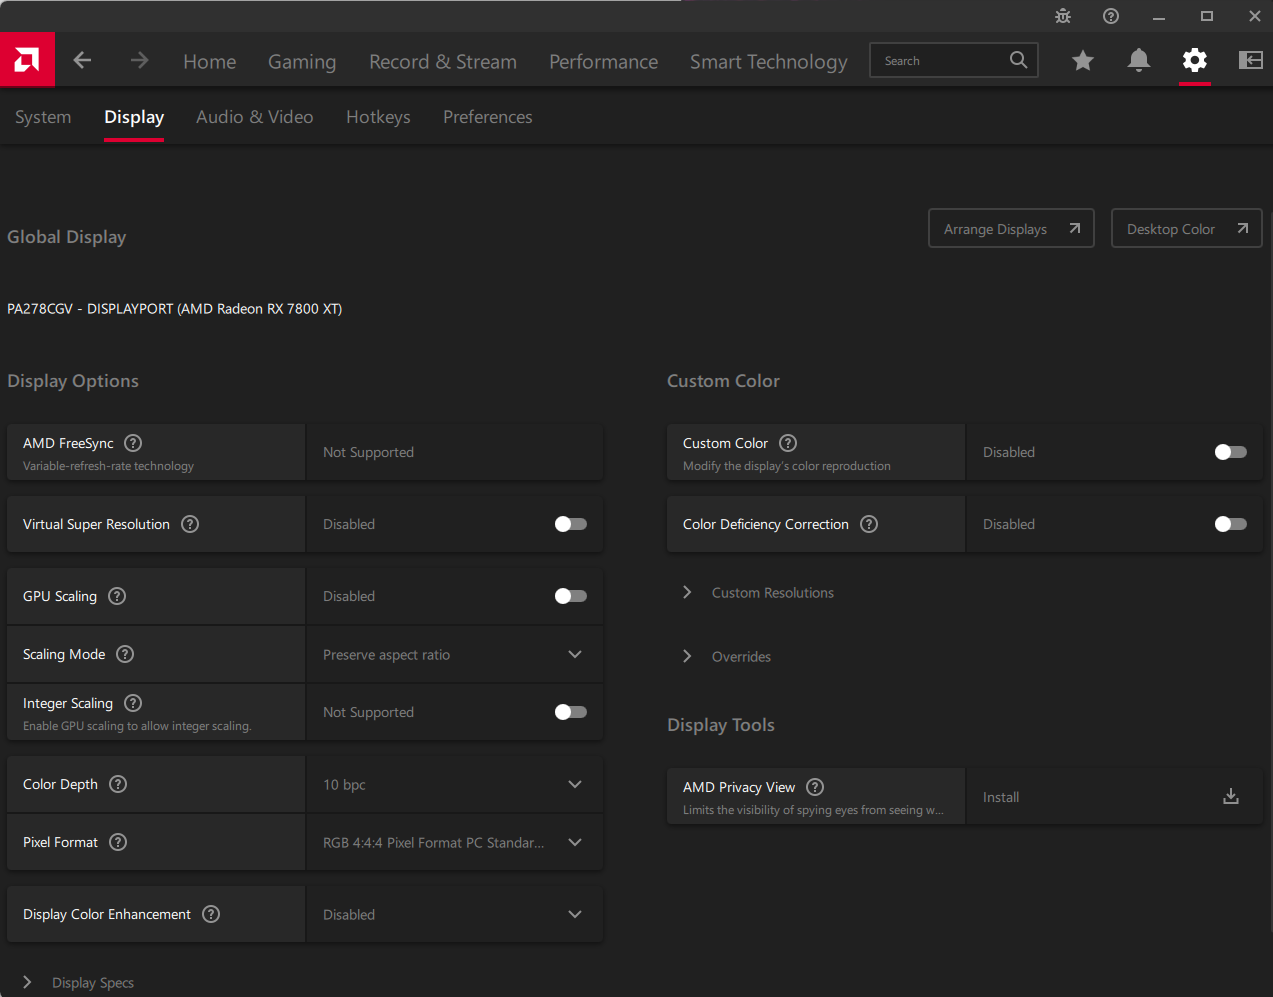The height and width of the screenshot is (997, 1273).
Task: Click the Arrange Displays button
Action: coord(1011,228)
